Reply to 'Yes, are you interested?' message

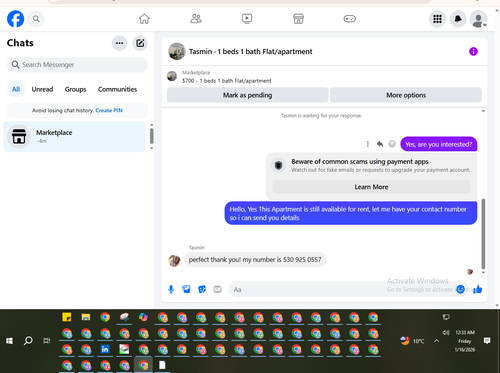(x=380, y=144)
